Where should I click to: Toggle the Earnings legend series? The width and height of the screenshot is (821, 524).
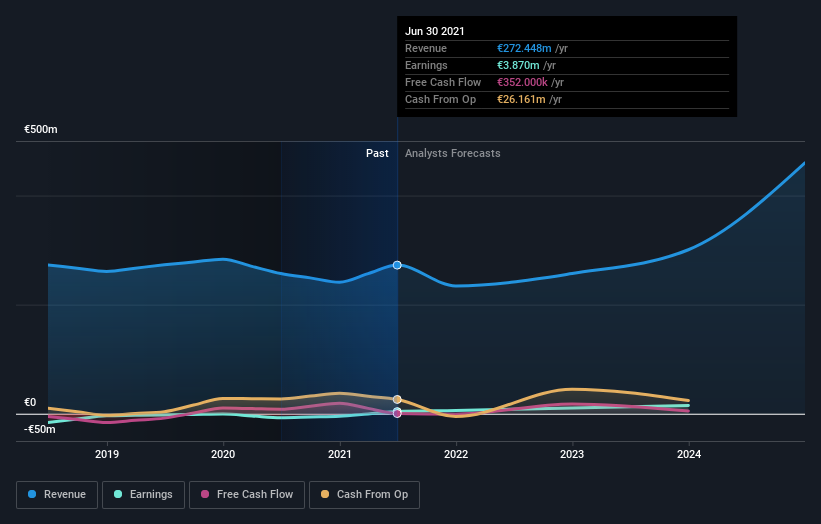click(143, 495)
